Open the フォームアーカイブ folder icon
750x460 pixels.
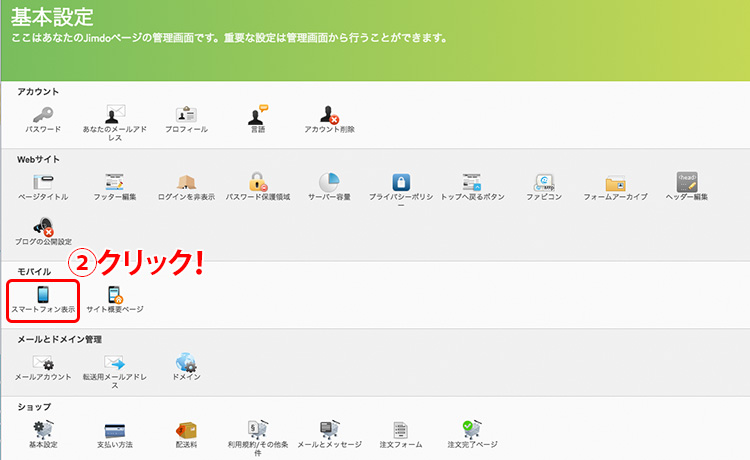click(x=615, y=183)
